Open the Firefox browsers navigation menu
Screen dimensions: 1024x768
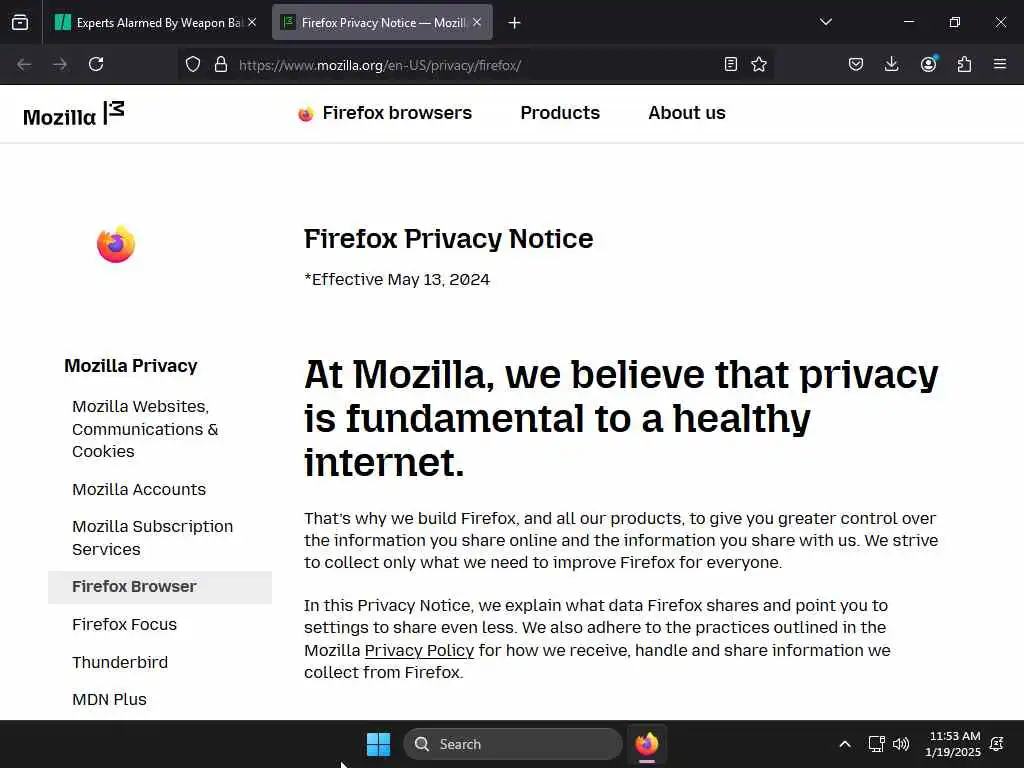tap(385, 113)
